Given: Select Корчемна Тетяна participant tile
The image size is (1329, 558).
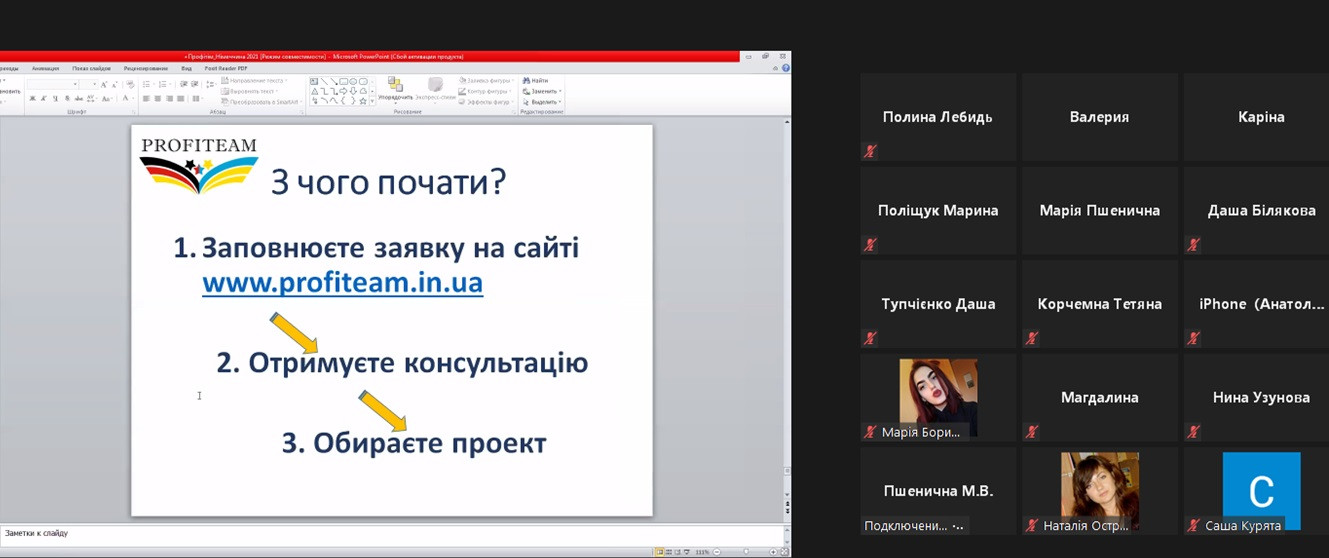Looking at the screenshot, I should pos(1100,304).
